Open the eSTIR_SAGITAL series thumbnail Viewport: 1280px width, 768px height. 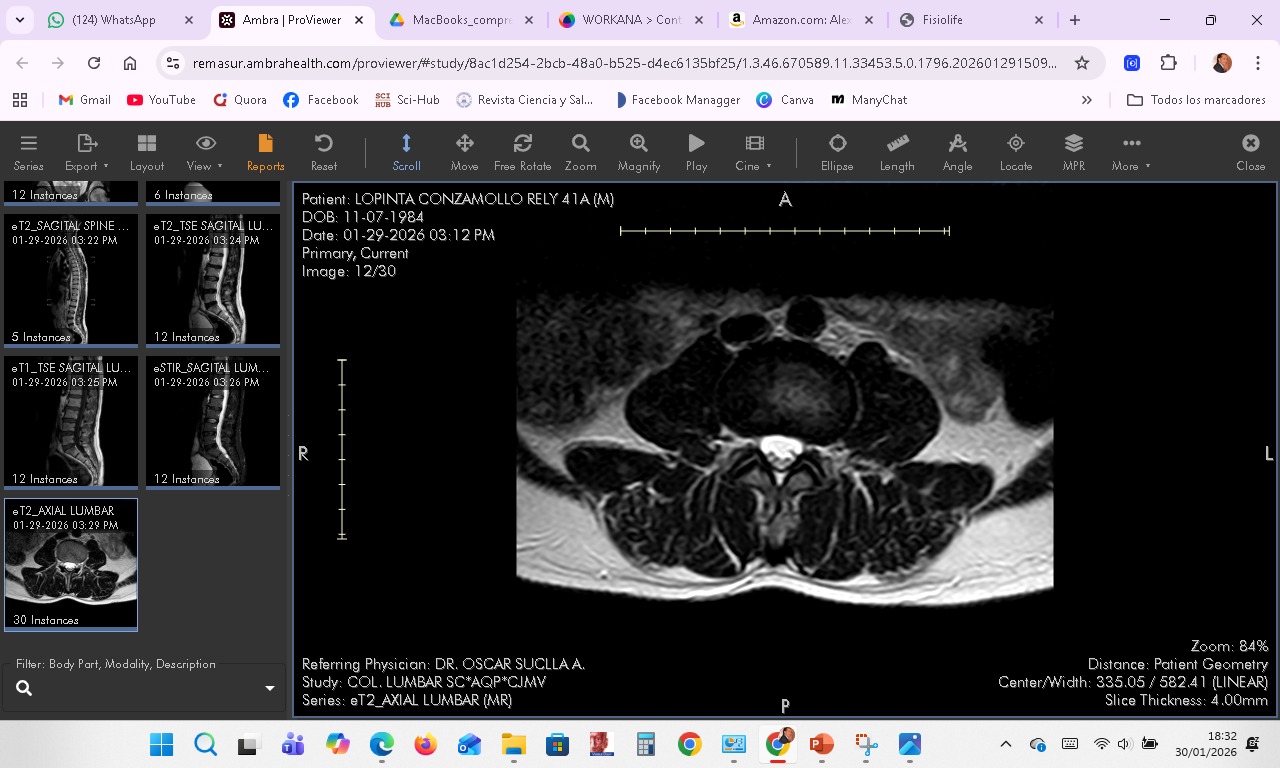(213, 422)
